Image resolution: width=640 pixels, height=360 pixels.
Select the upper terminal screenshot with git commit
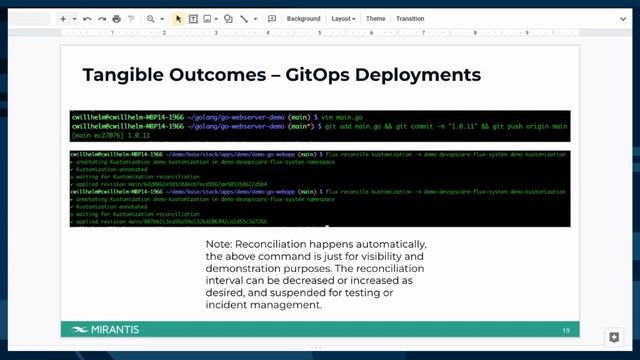320,126
